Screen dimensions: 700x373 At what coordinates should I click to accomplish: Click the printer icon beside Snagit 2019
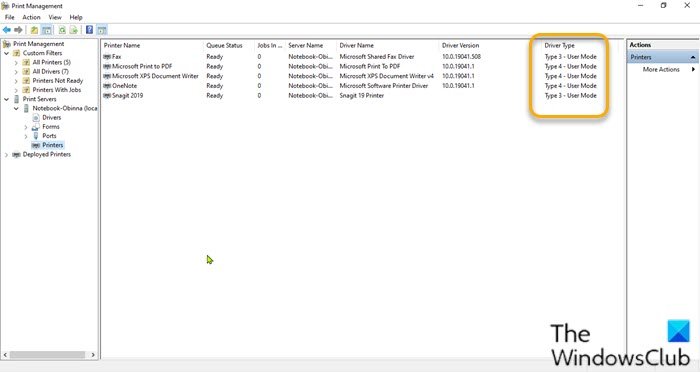coord(107,95)
